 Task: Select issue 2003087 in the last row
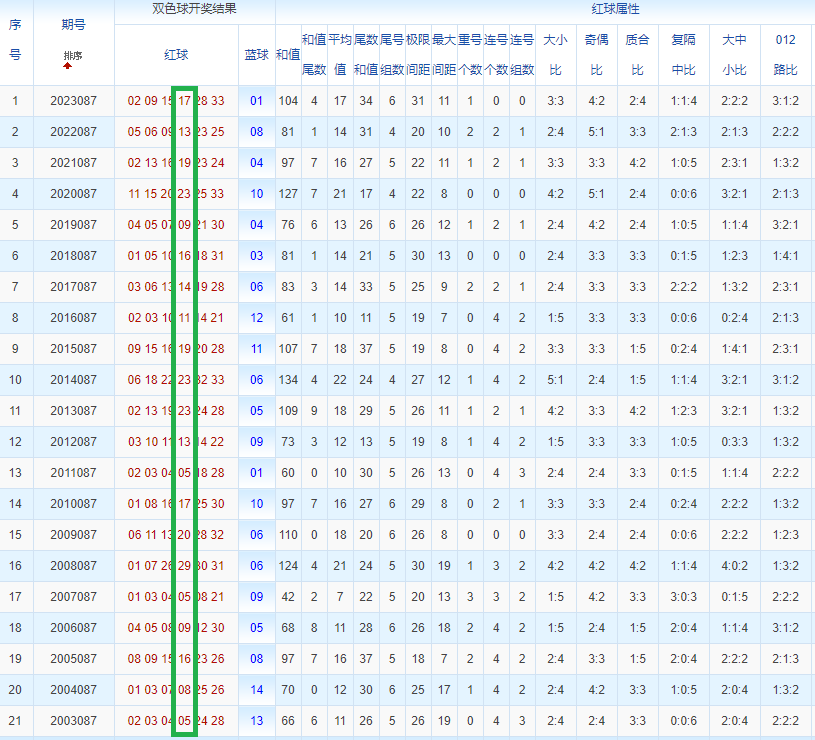(x=73, y=721)
